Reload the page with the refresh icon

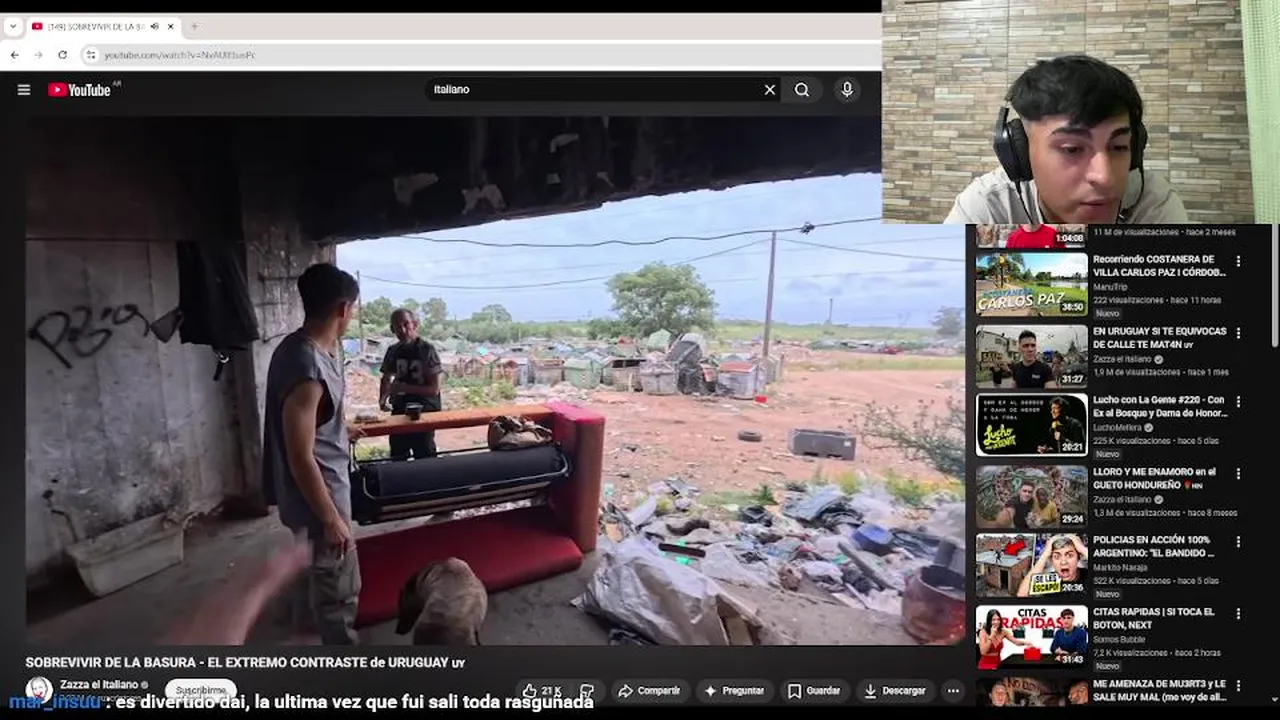[x=62, y=55]
